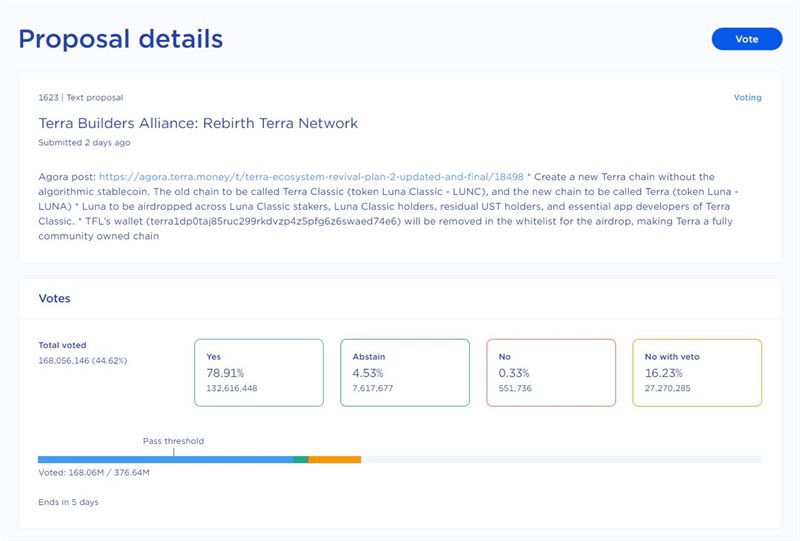Click the blue Vote button
This screenshot has height=541, width=800.
[746, 39]
